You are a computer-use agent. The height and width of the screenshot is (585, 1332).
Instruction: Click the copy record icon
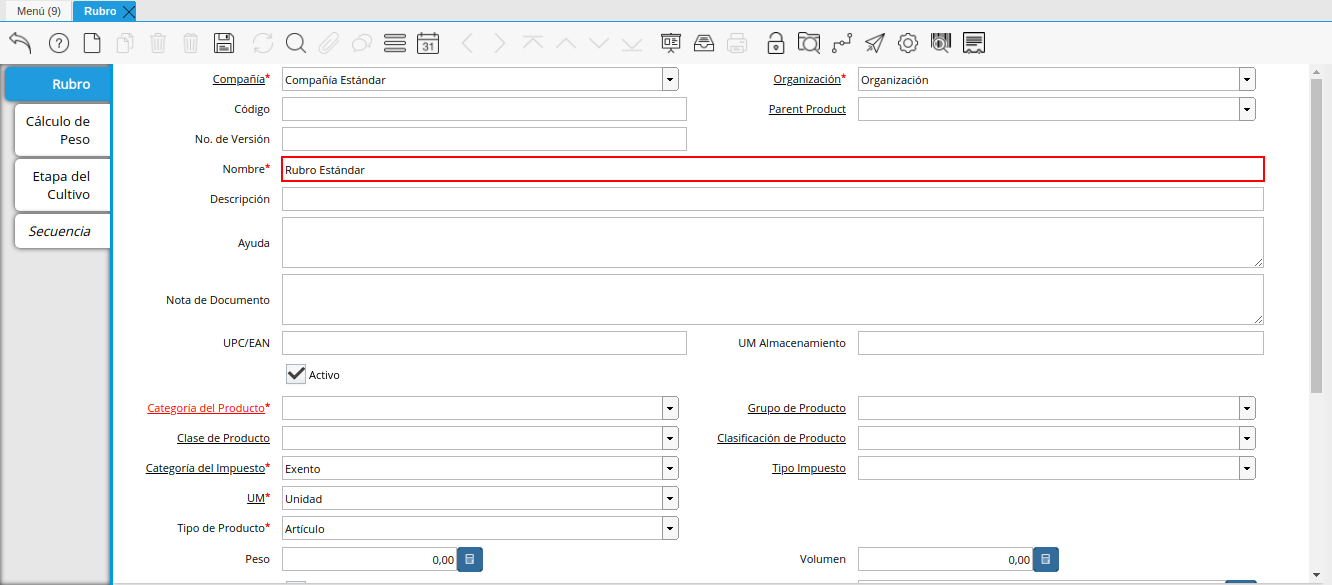[125, 43]
